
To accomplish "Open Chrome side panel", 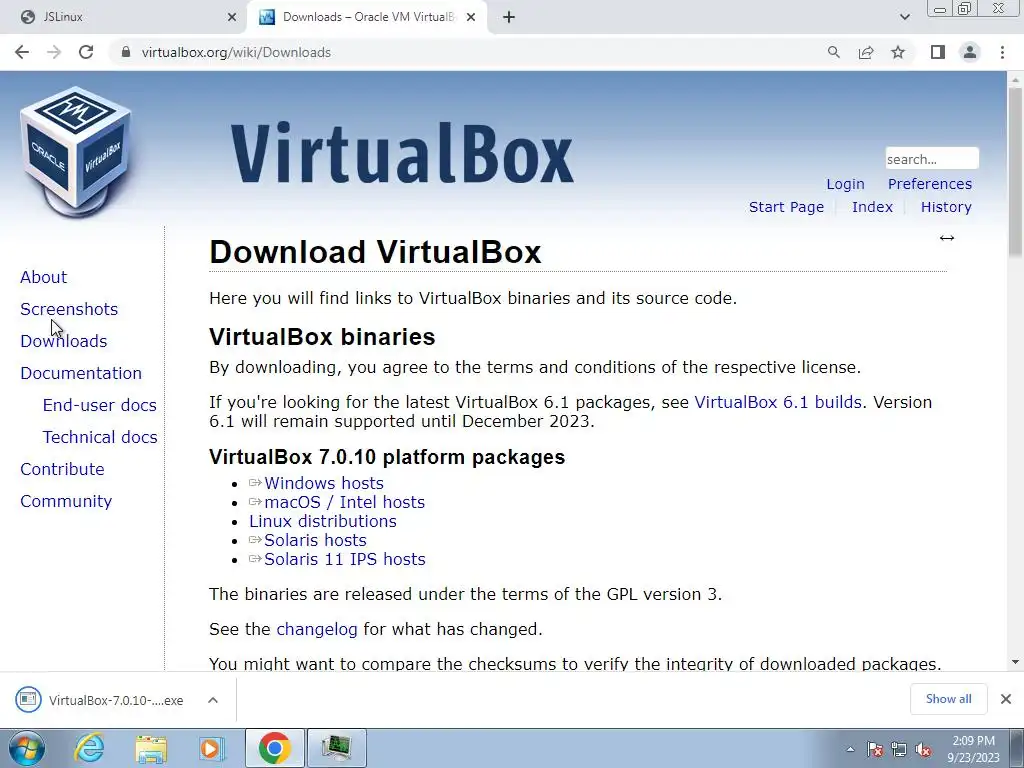I will (x=938, y=52).
